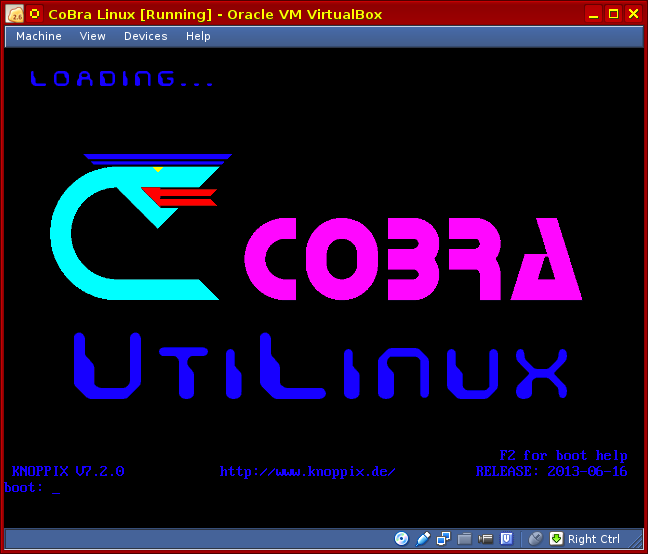The width and height of the screenshot is (648, 554).
Task: Open the Help menu
Action: tap(198, 36)
